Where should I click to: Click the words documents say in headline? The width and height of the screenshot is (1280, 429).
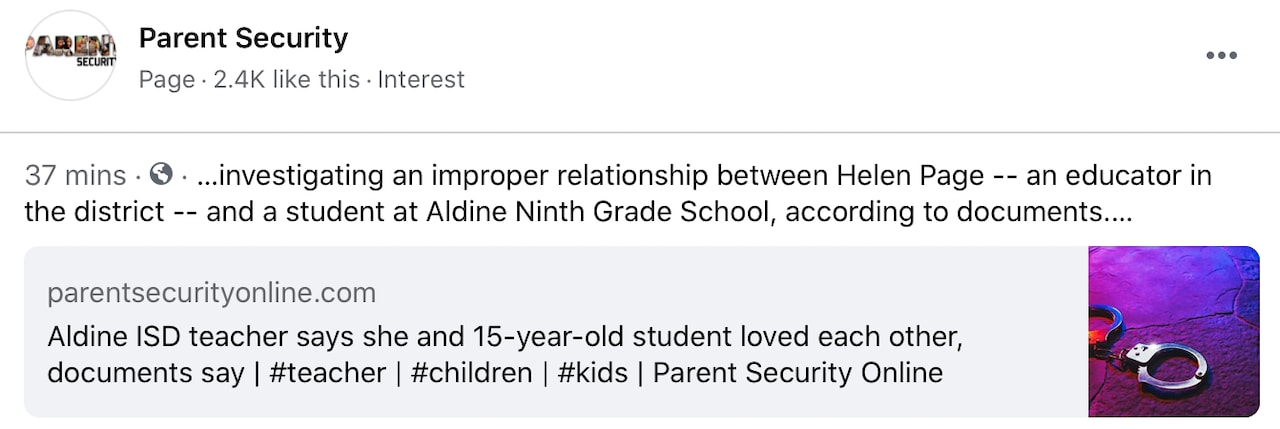[145, 373]
